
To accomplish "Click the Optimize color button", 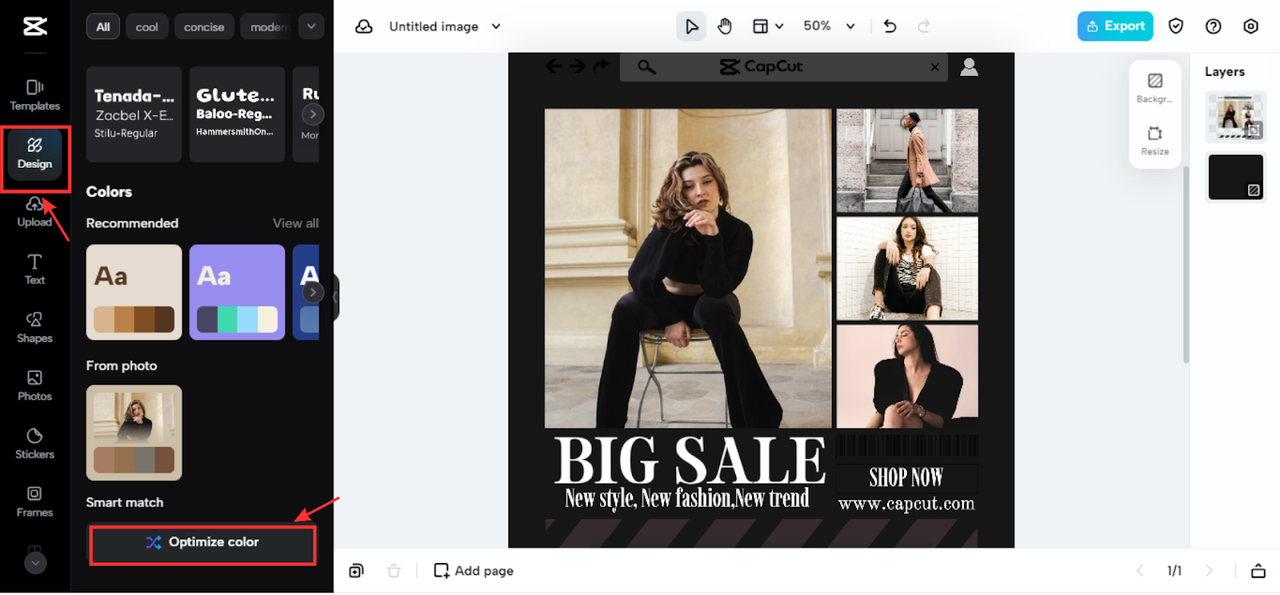I will click(202, 542).
